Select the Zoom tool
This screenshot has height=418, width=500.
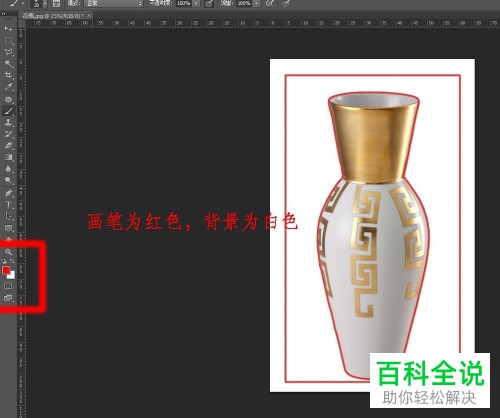click(x=8, y=252)
